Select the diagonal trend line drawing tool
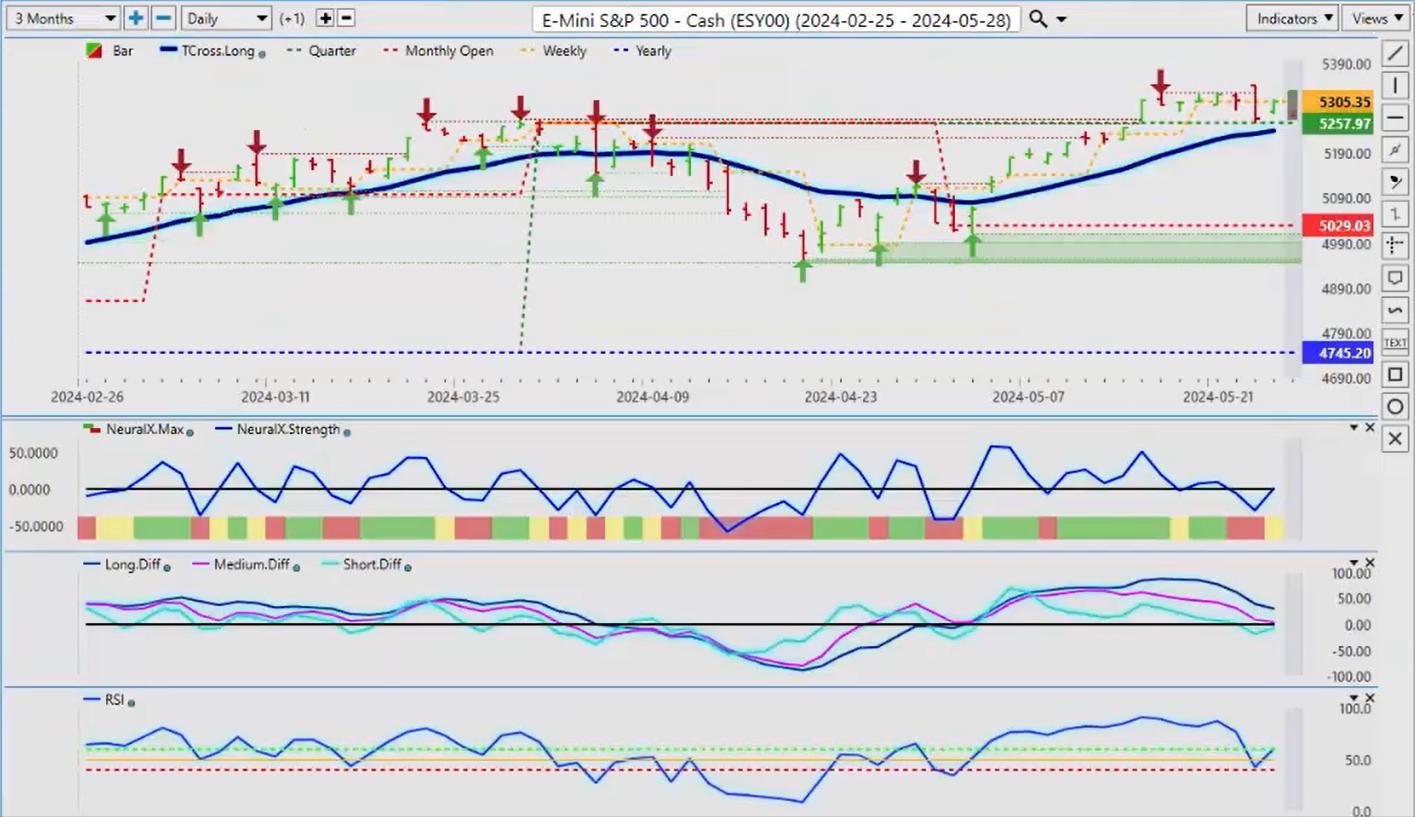The image size is (1415, 817). click(1395, 52)
